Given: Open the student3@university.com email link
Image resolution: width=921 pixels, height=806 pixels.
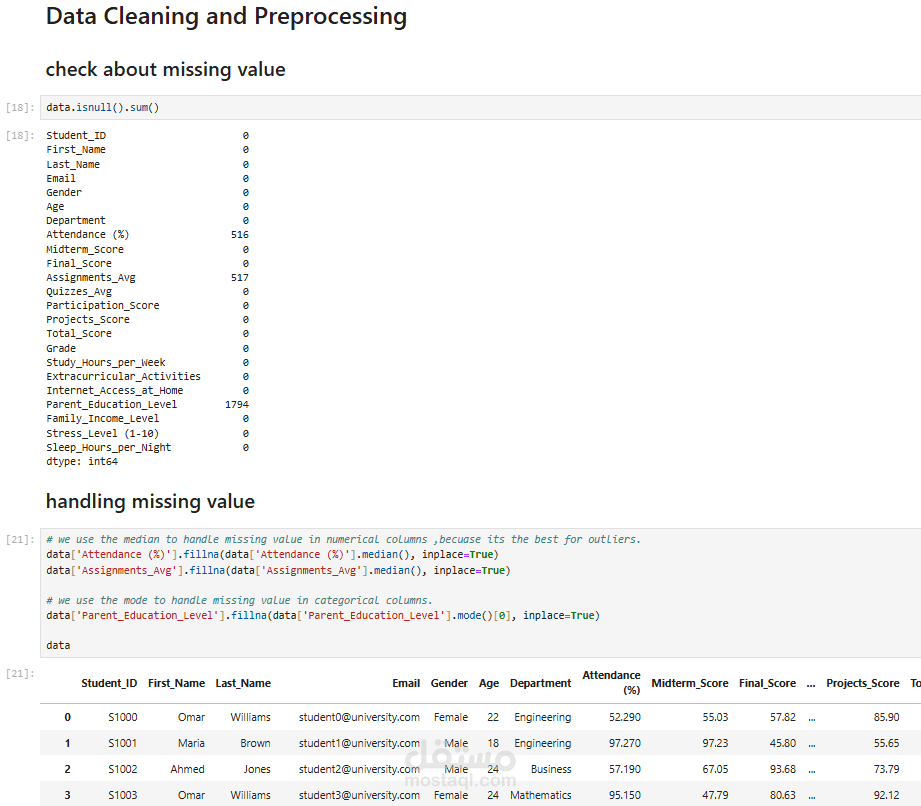Looking at the screenshot, I should (x=359, y=796).
